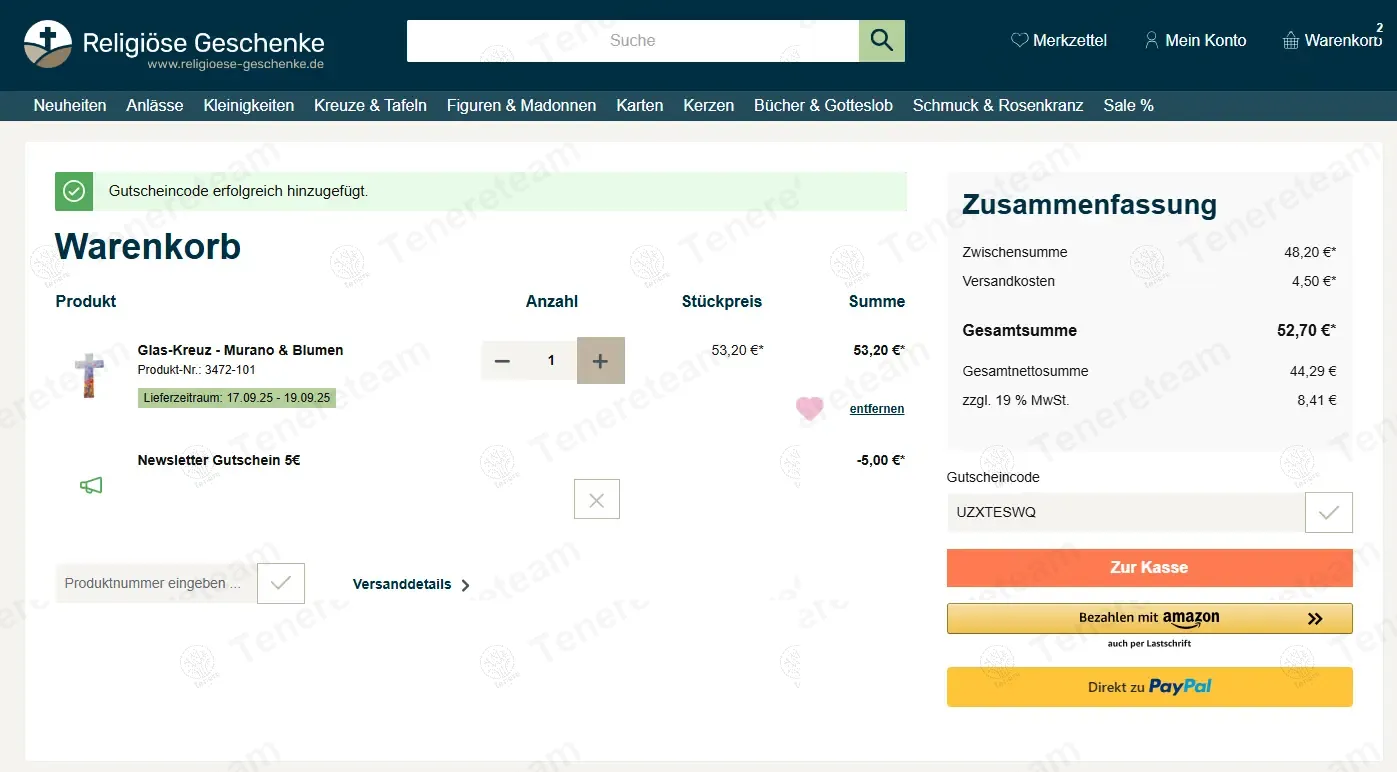Image resolution: width=1397 pixels, height=772 pixels.
Task: Open the Sale % menu
Action: 1129,105
